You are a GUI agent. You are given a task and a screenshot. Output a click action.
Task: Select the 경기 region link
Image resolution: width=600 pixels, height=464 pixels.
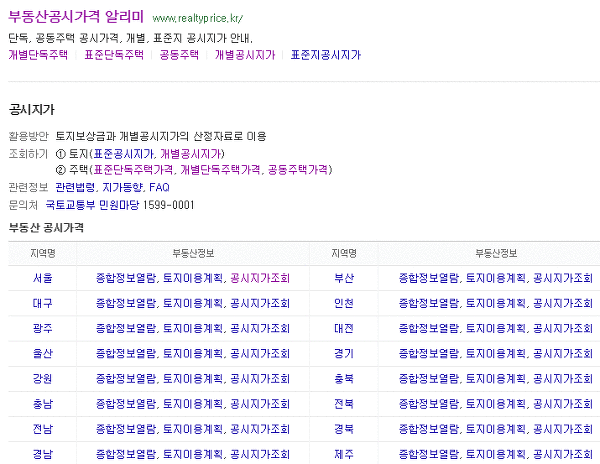point(344,353)
